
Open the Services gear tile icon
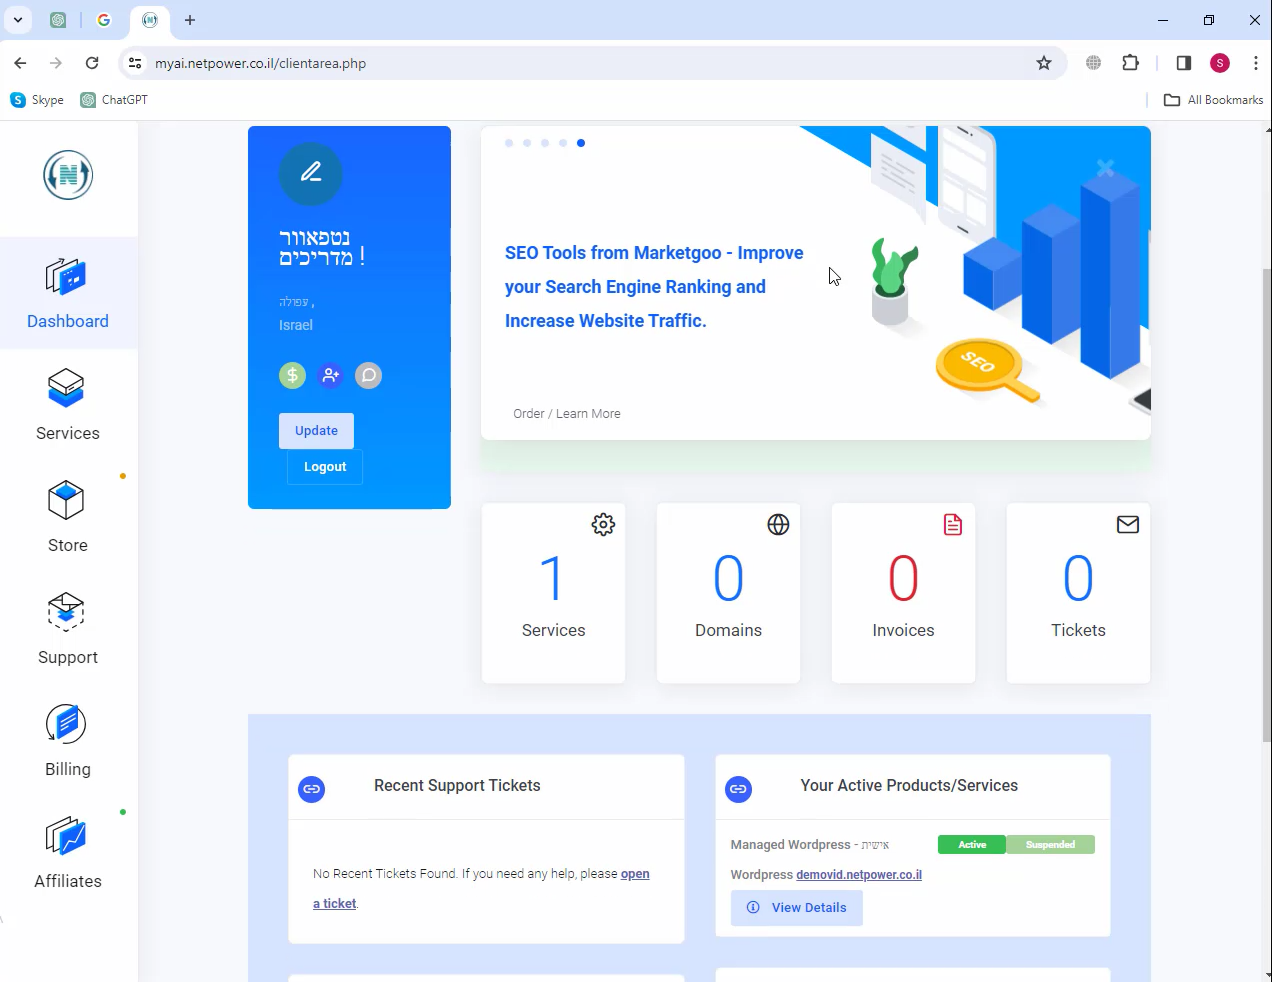pyautogui.click(x=603, y=525)
